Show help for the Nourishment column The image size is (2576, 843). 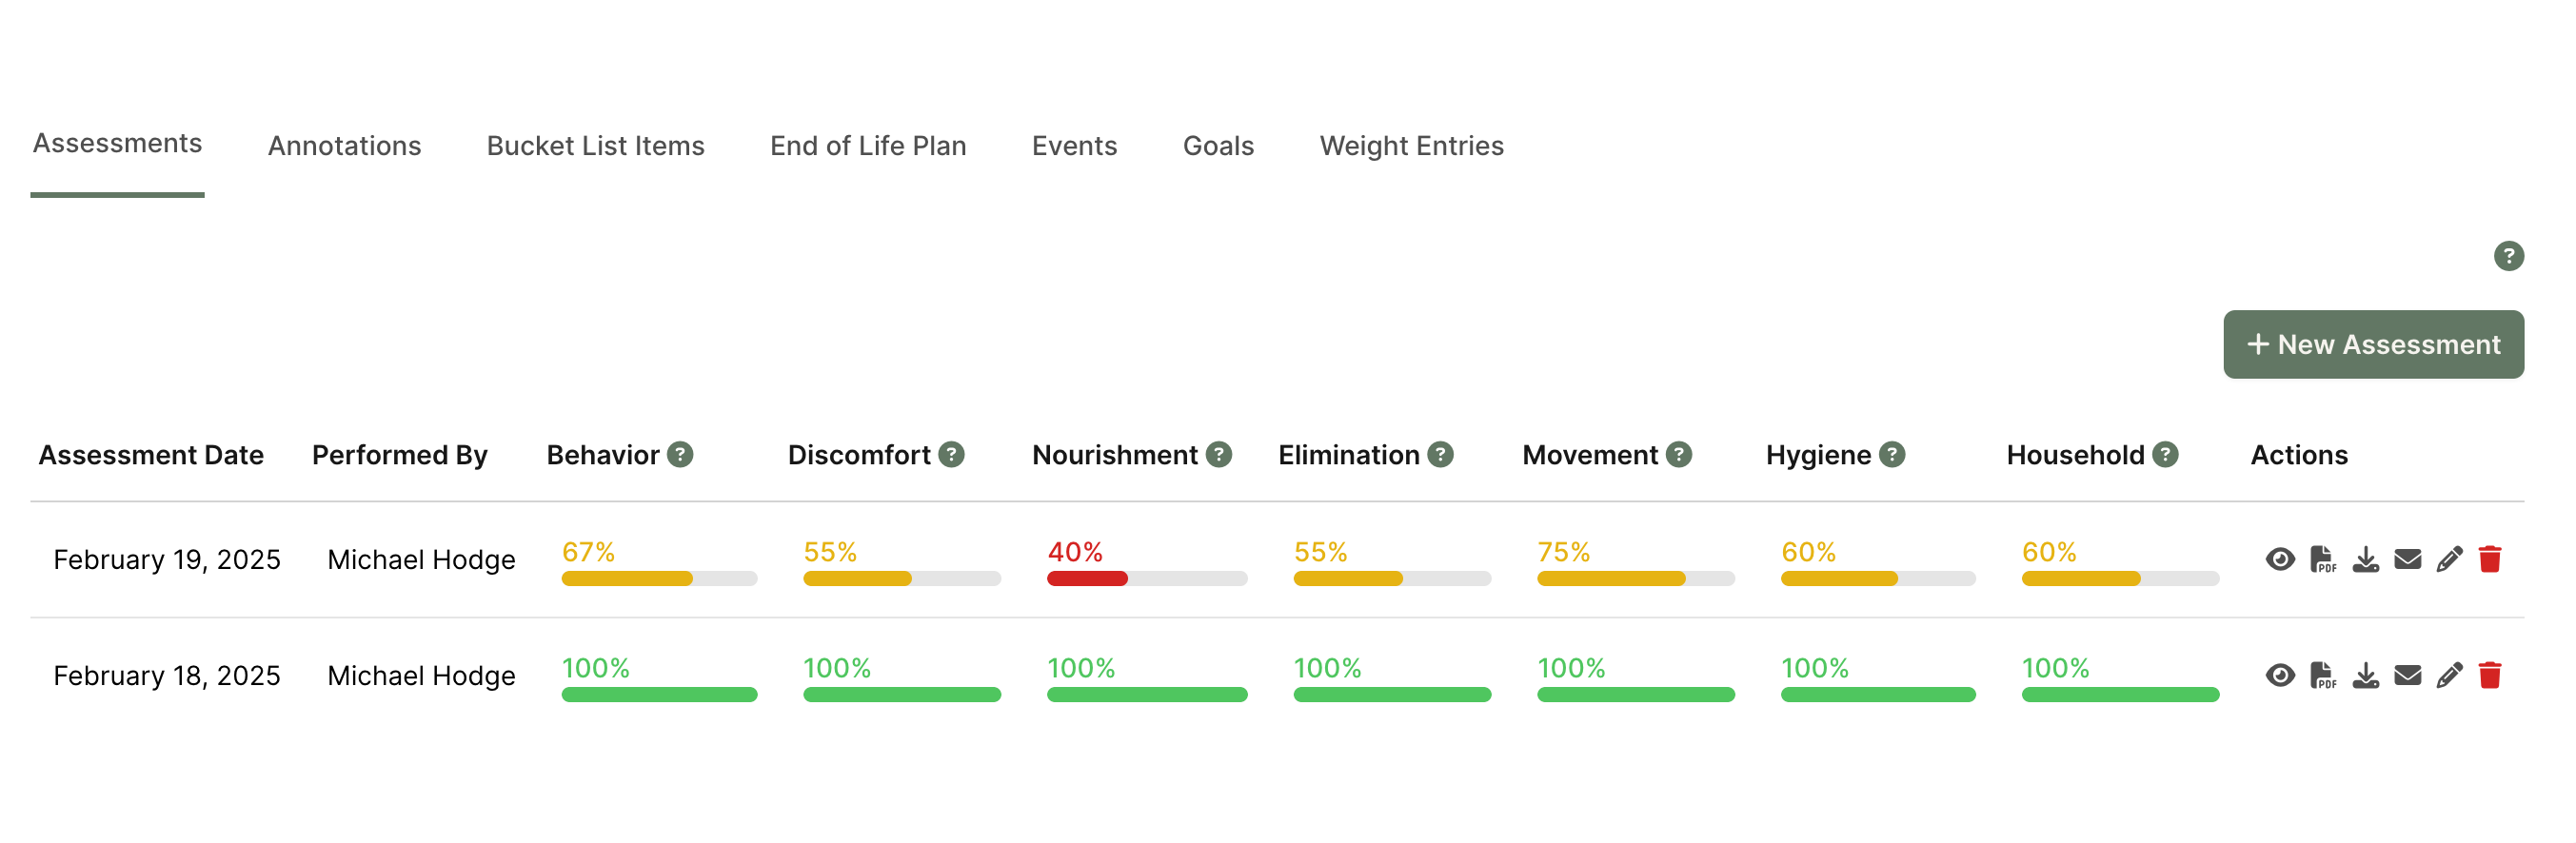(x=1218, y=454)
